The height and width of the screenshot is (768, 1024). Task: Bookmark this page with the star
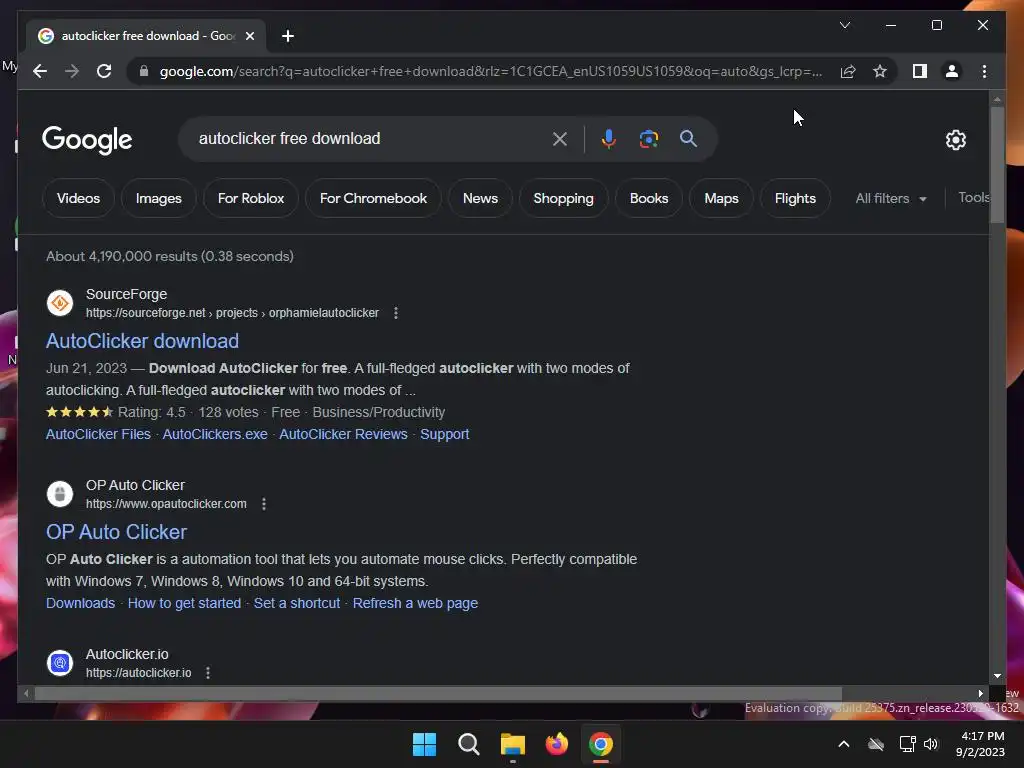pyautogui.click(x=880, y=71)
